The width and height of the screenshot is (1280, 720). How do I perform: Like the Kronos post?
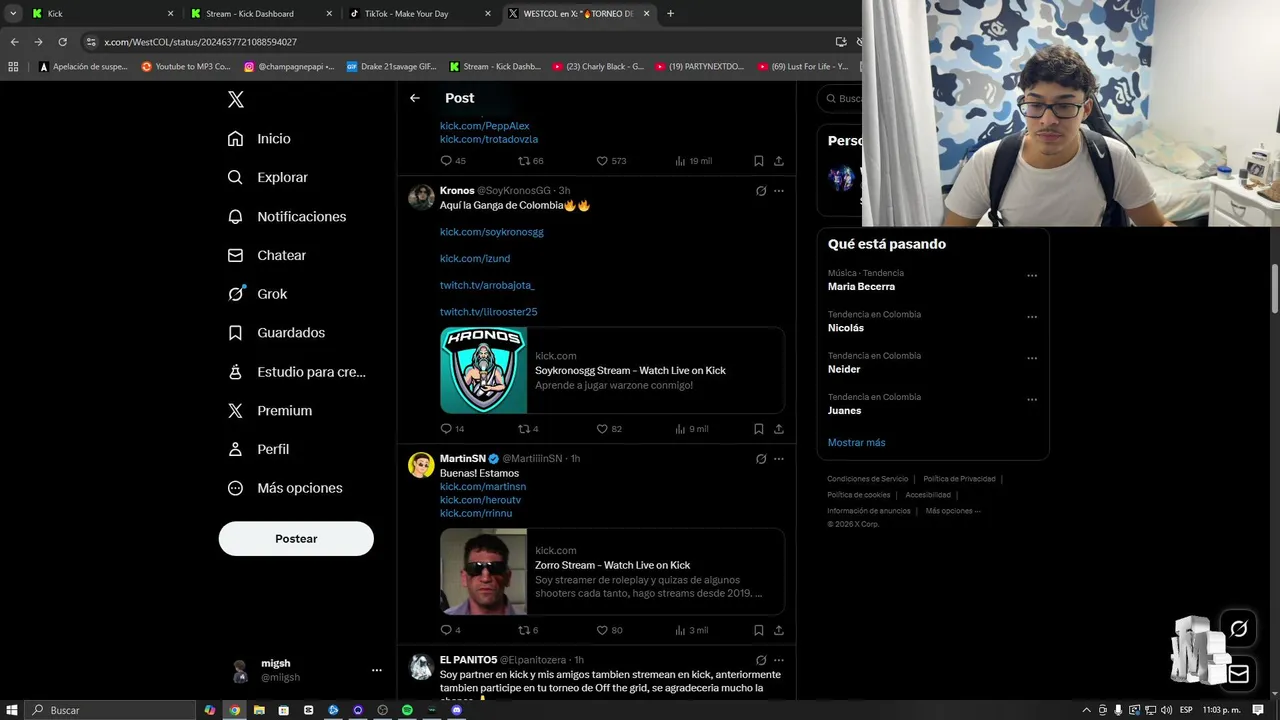point(602,429)
